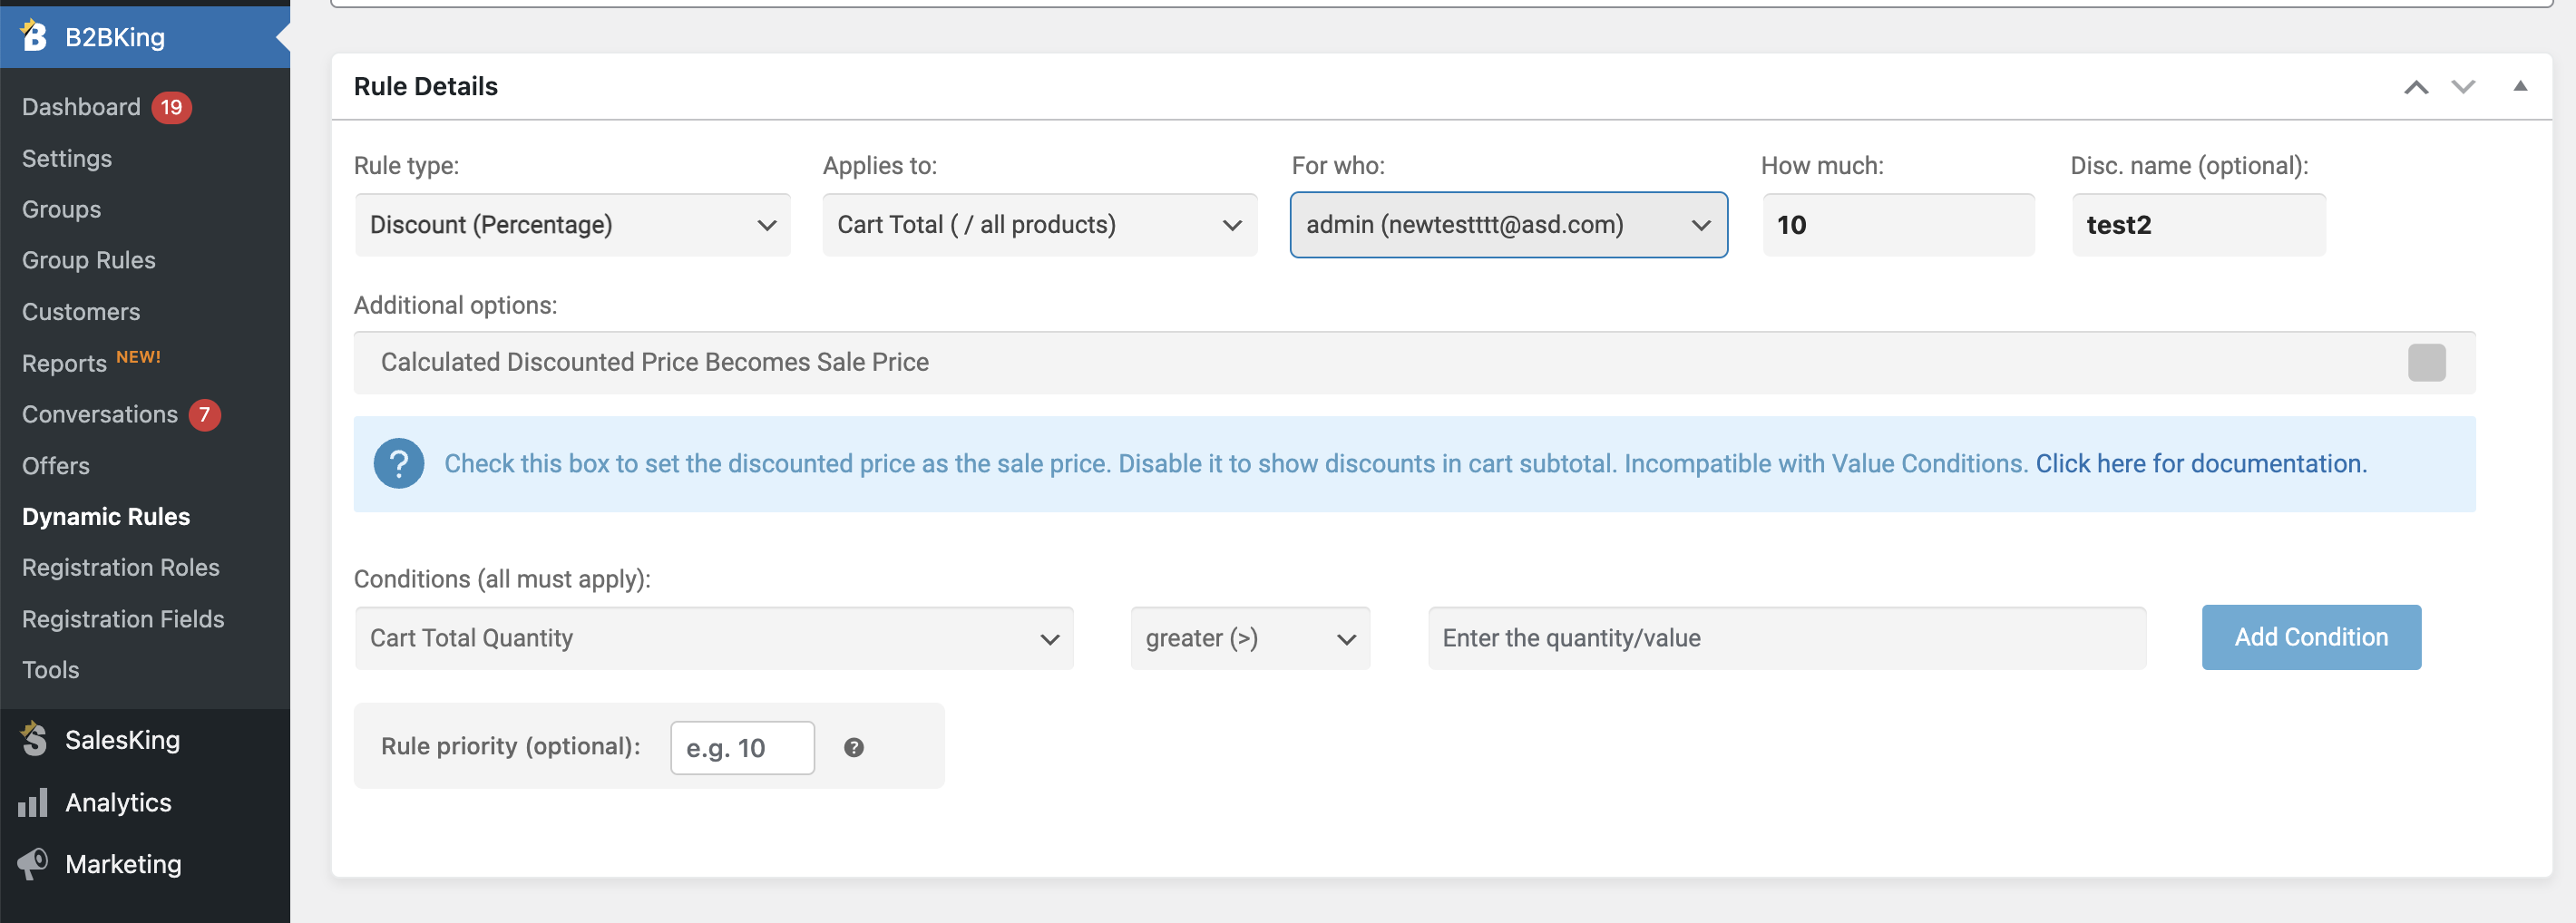Open the B2BKing top menu header
Viewport: 2576px width, 923px height.
(145, 37)
